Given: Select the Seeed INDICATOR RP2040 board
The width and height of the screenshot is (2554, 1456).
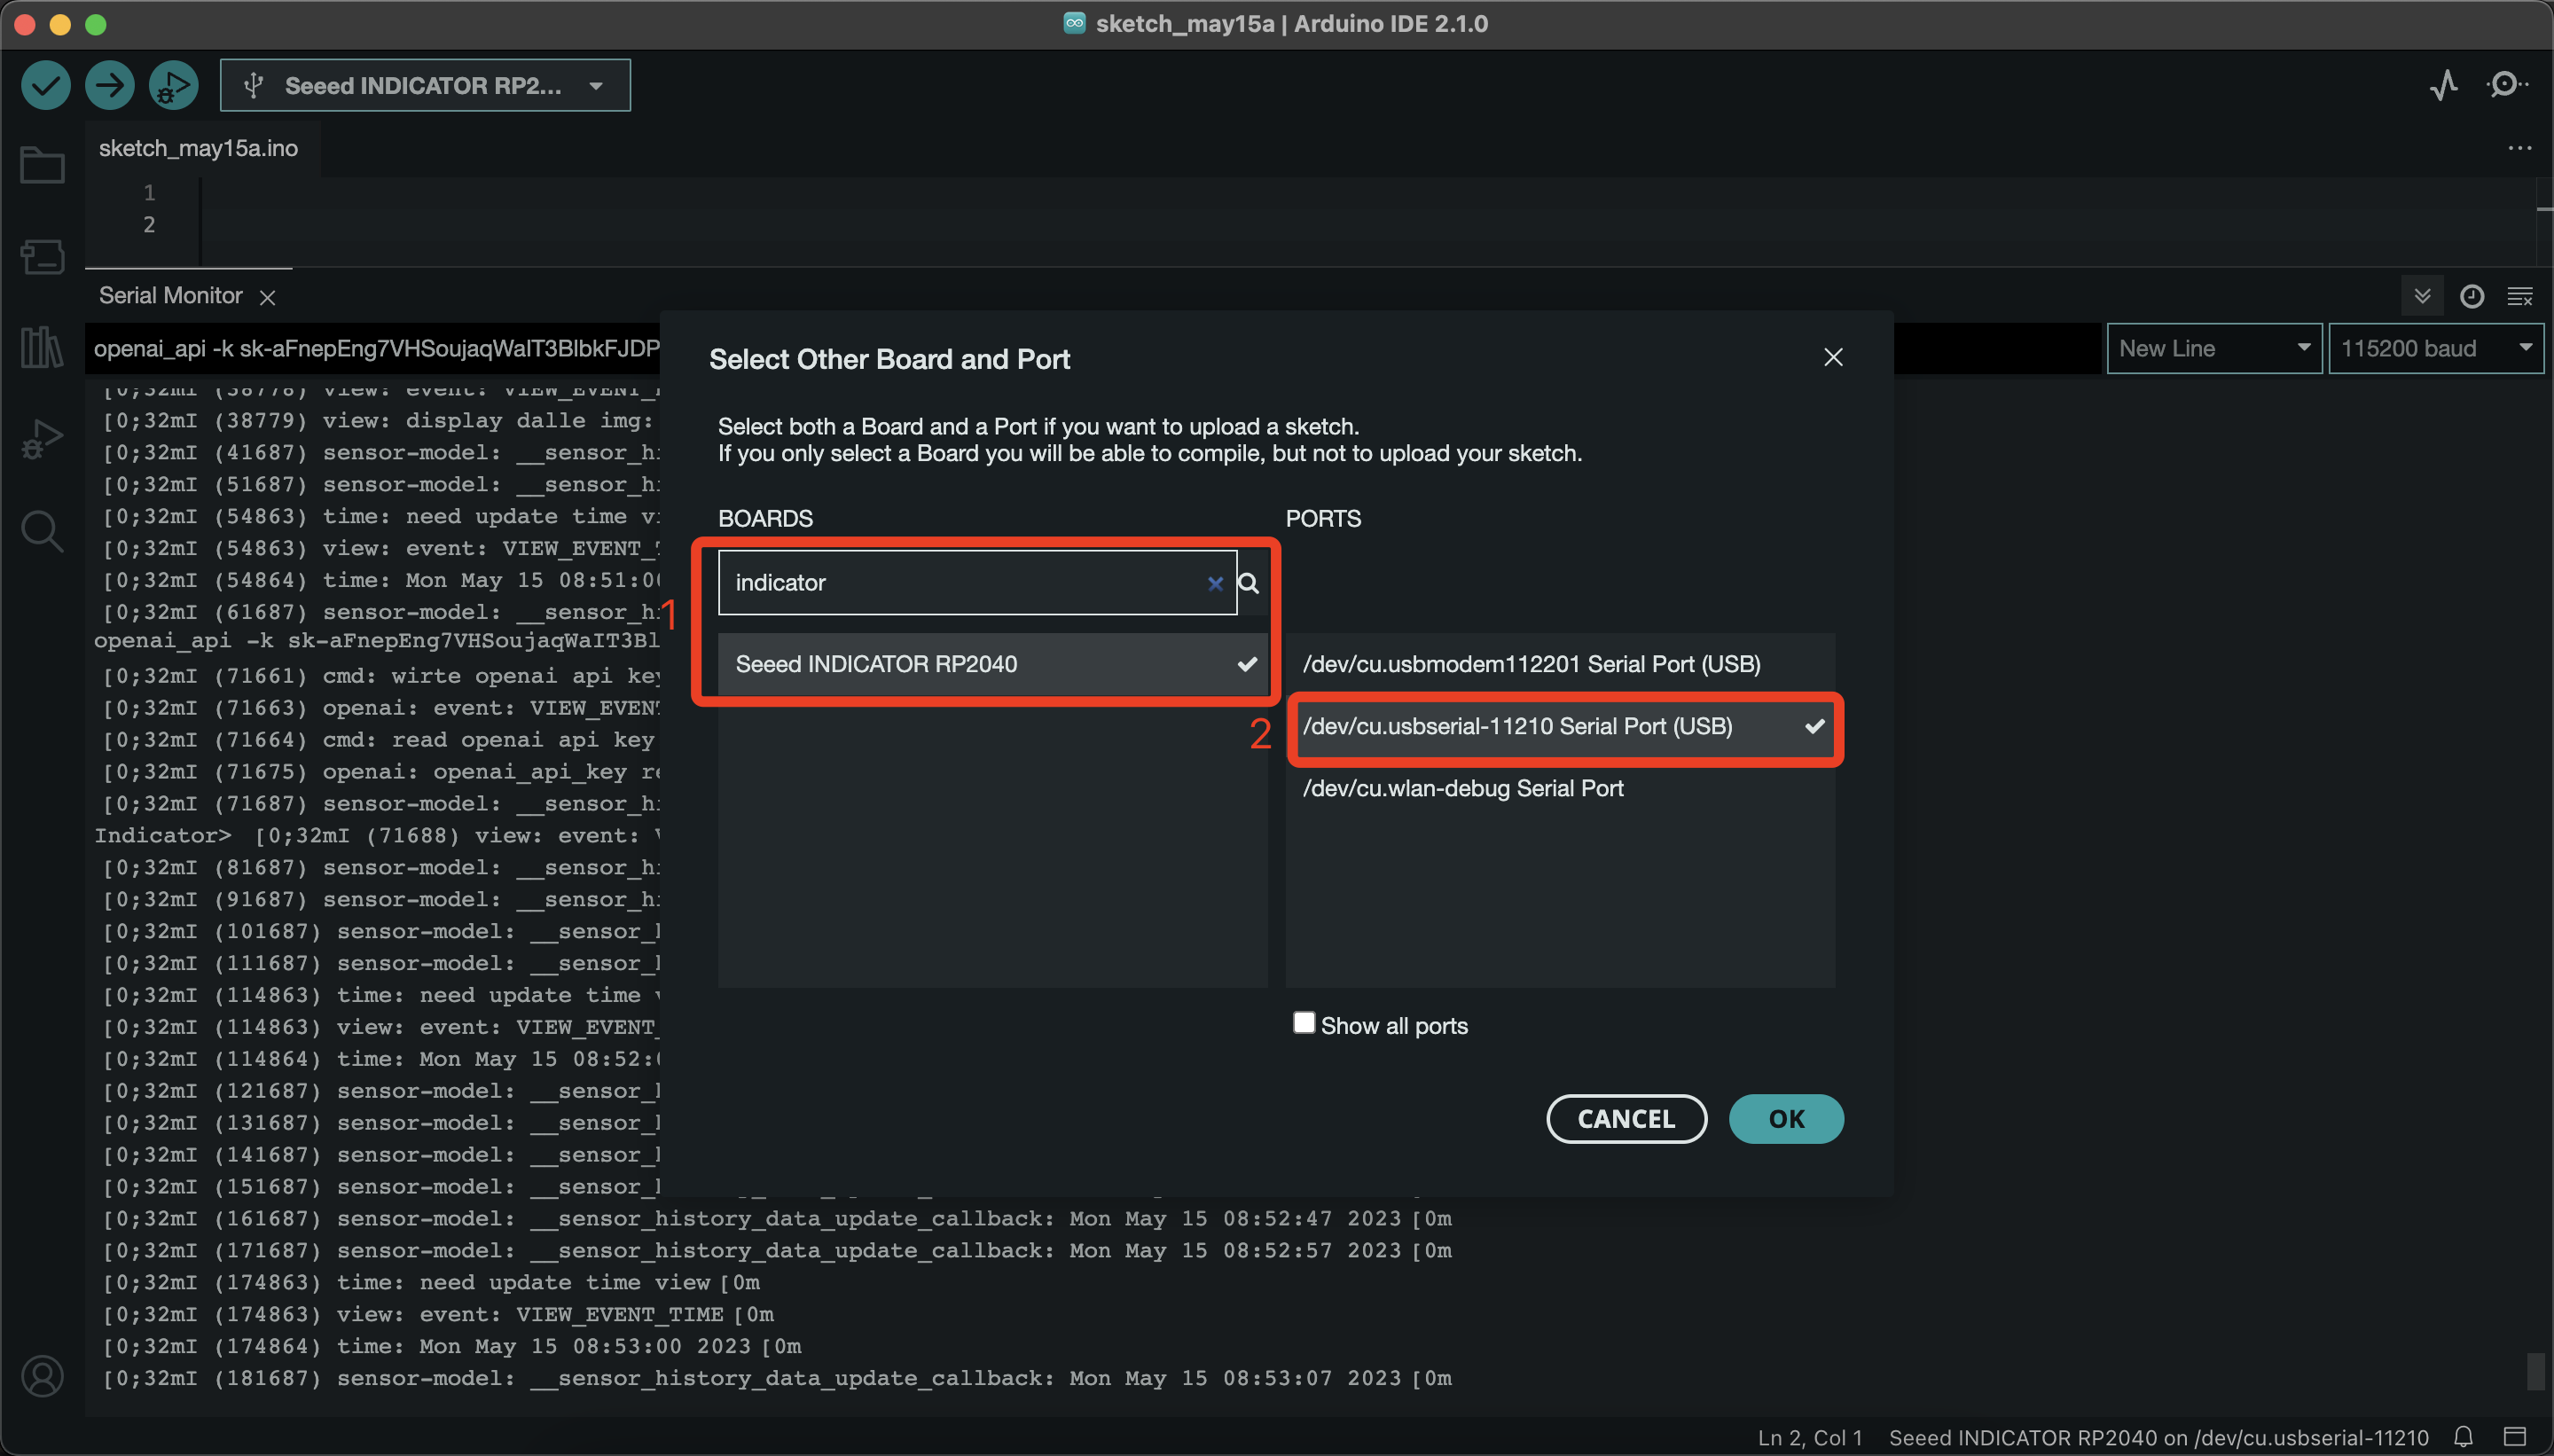Looking at the screenshot, I should (992, 664).
